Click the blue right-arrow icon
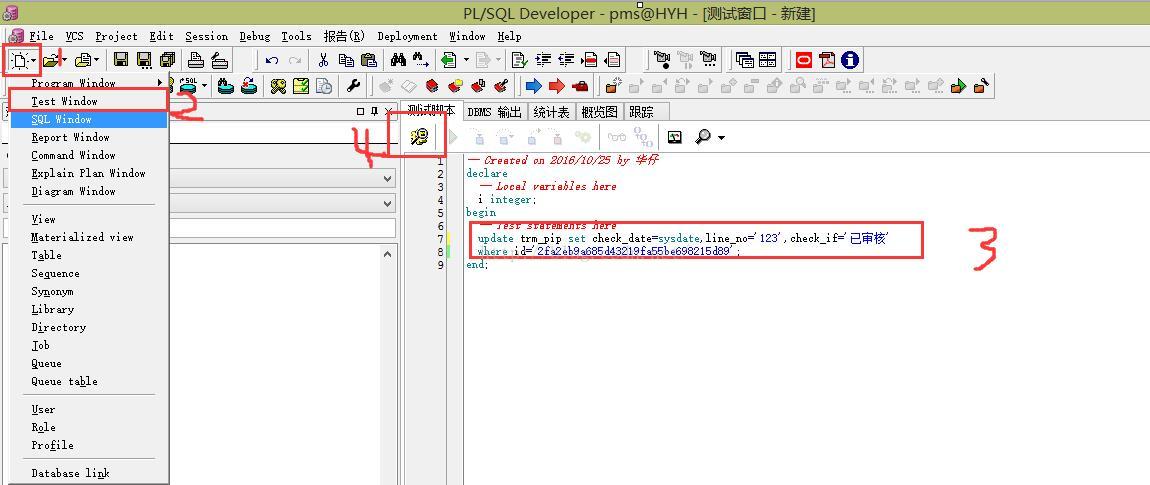 (534, 86)
